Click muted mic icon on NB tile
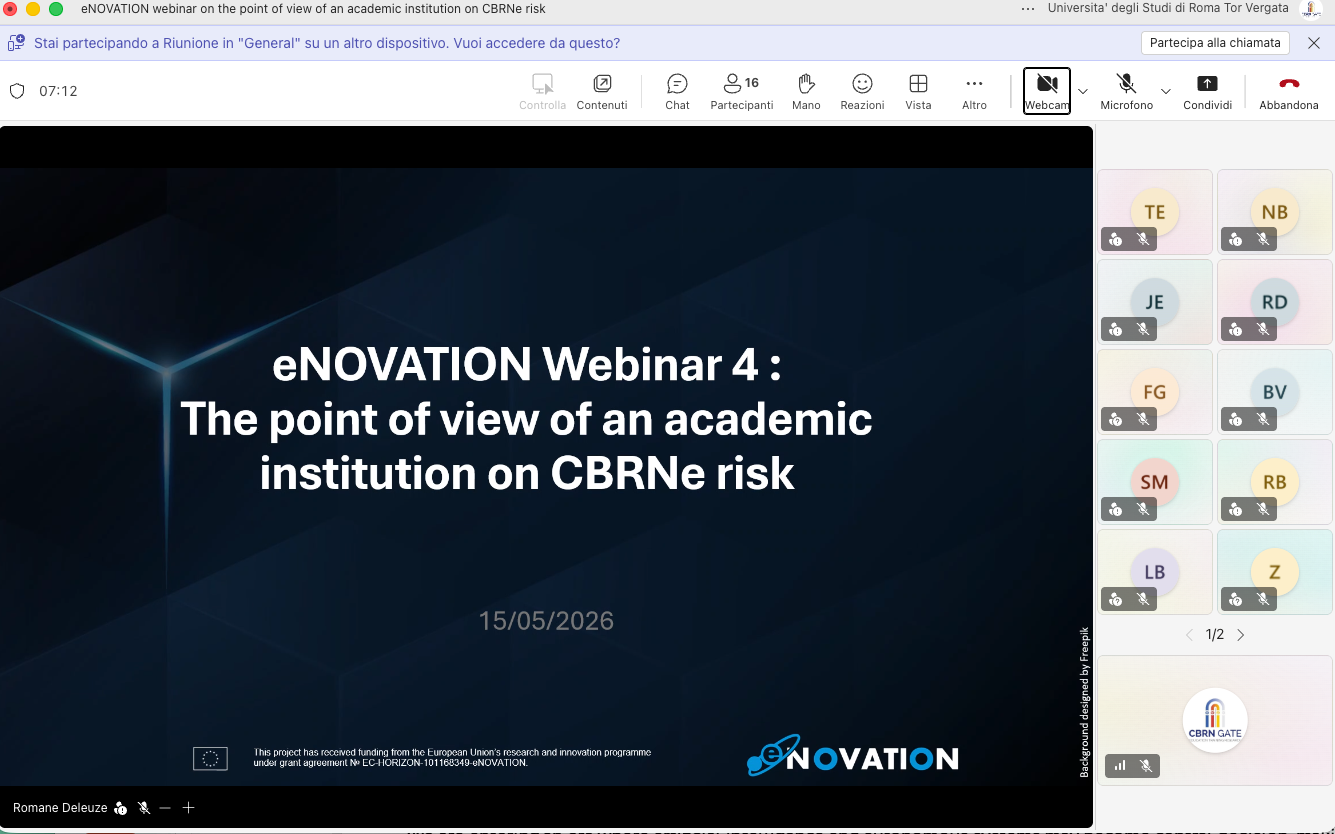The height and width of the screenshot is (834, 1335). point(1263,239)
